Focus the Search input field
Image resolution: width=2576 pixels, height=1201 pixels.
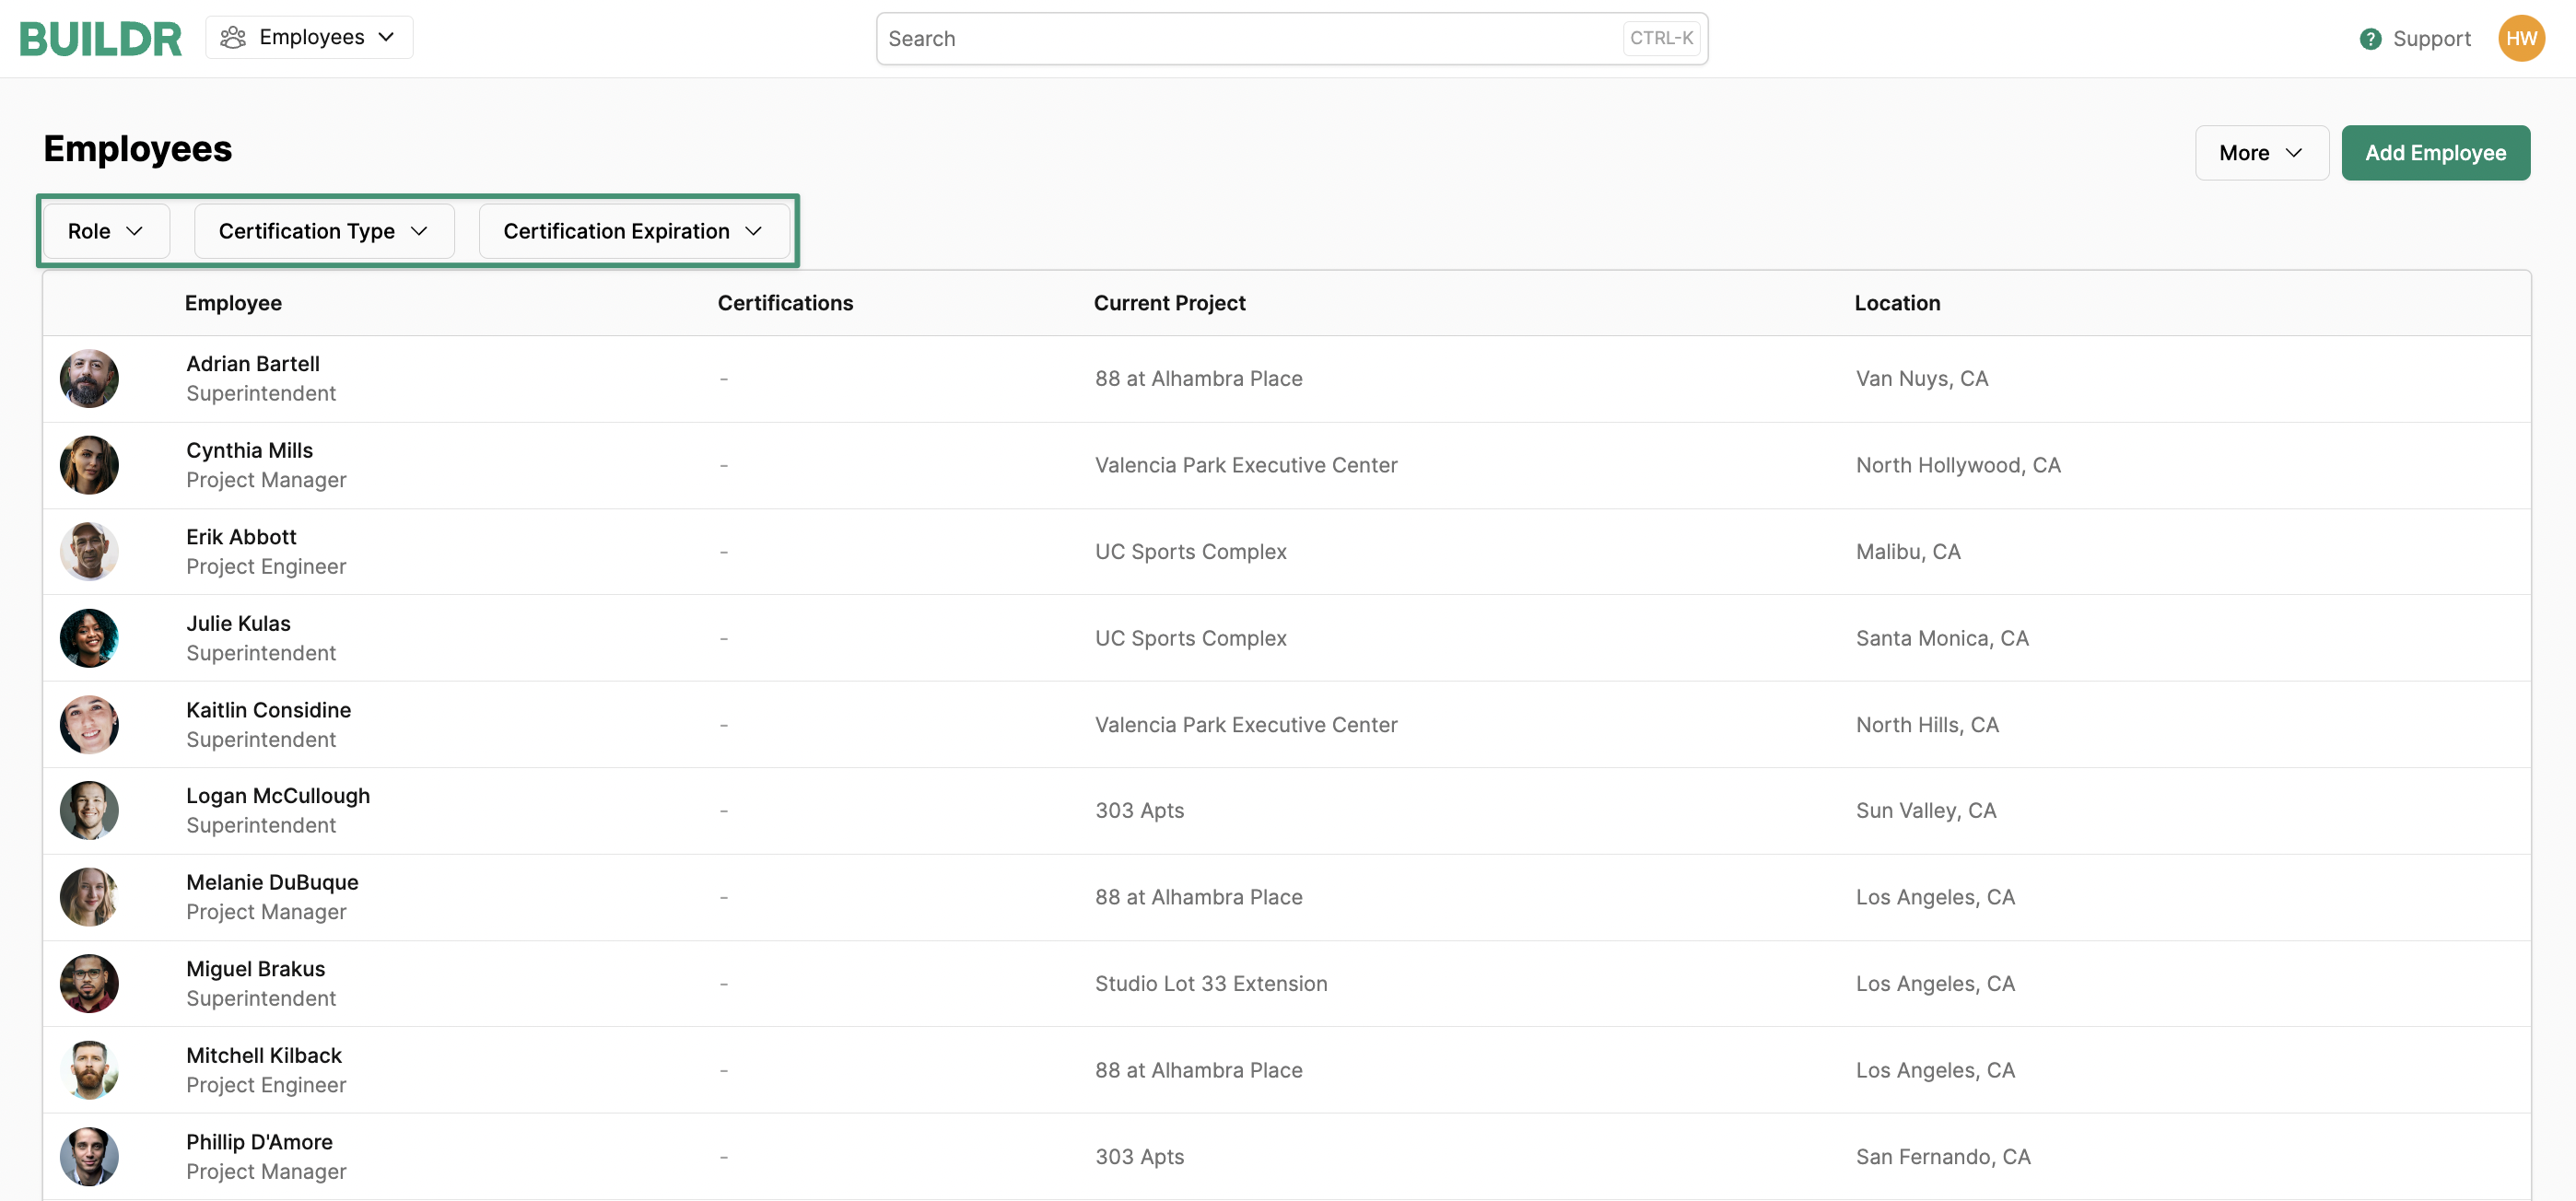tap(1291, 38)
